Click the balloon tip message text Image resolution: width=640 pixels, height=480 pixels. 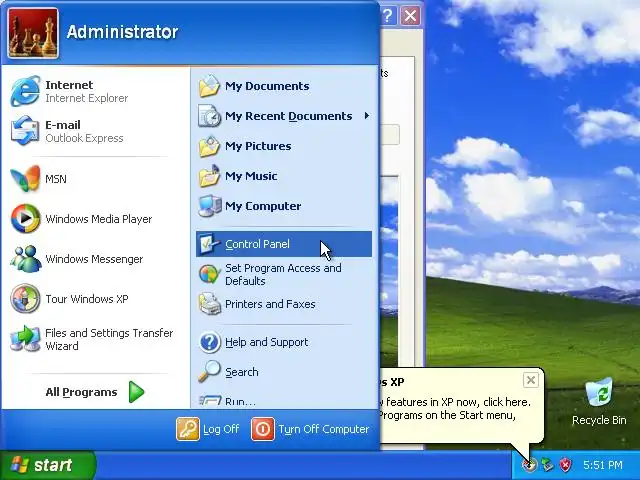[x=455, y=409]
